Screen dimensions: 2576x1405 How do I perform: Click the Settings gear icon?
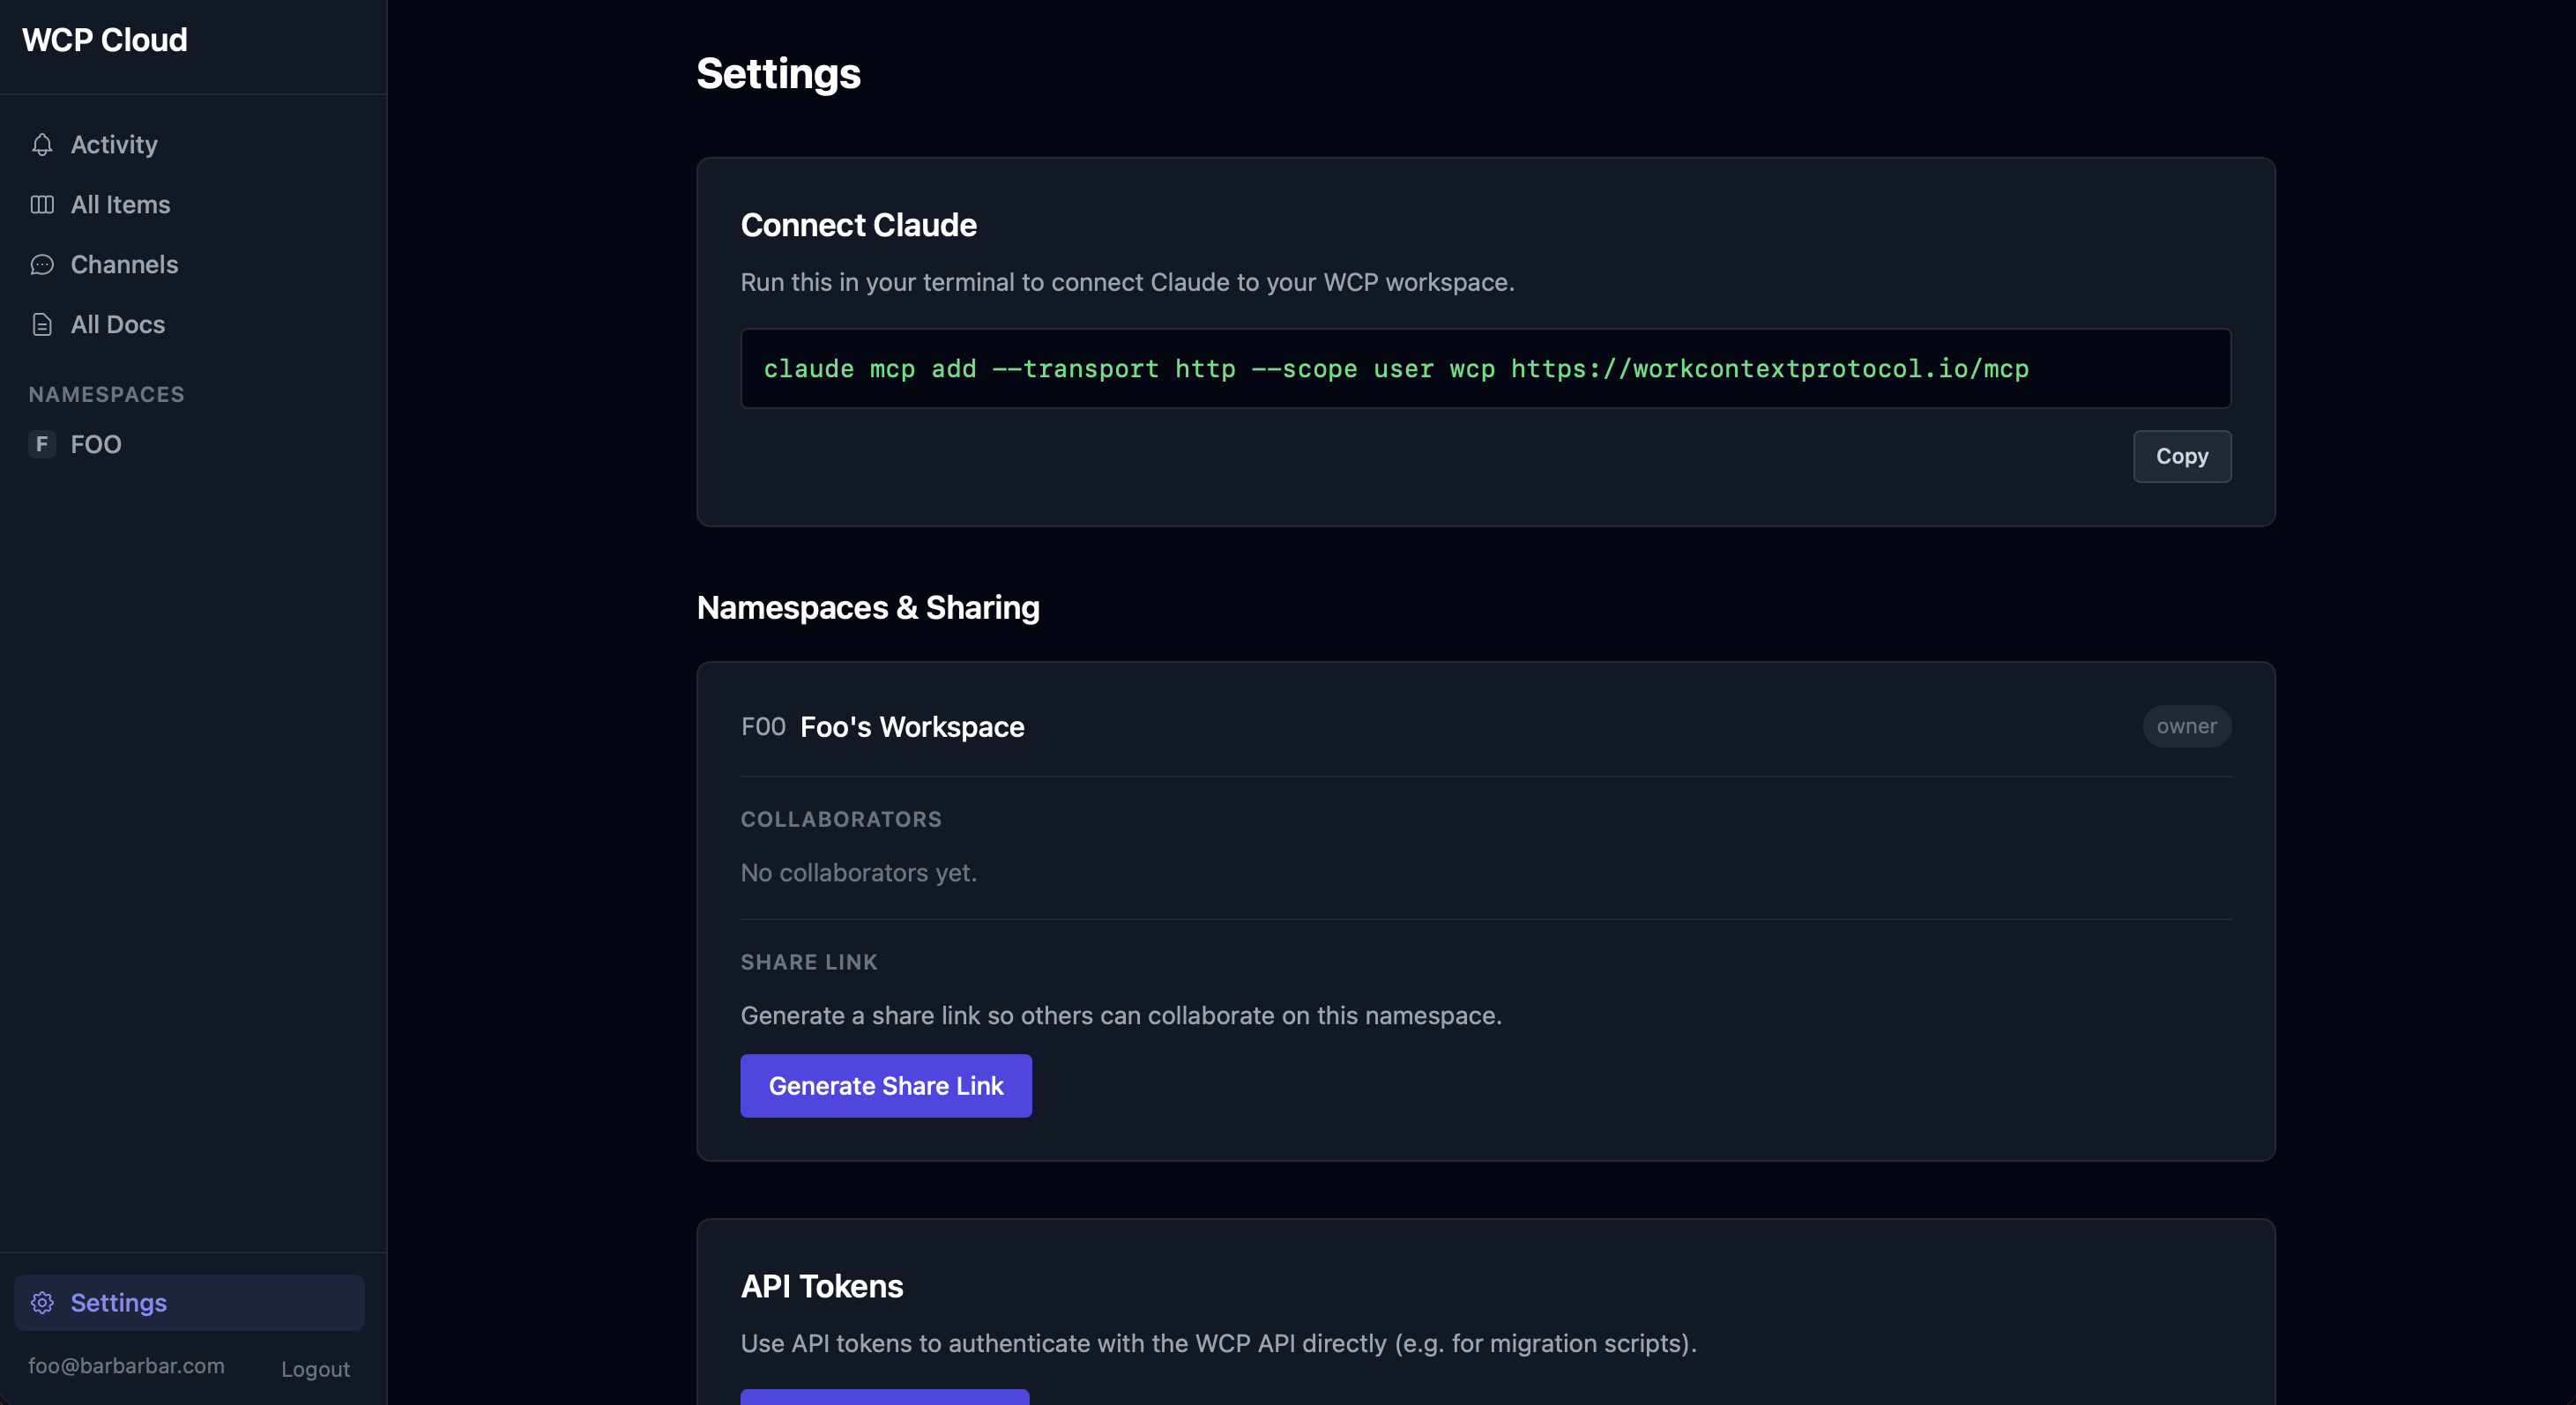[x=42, y=1303]
